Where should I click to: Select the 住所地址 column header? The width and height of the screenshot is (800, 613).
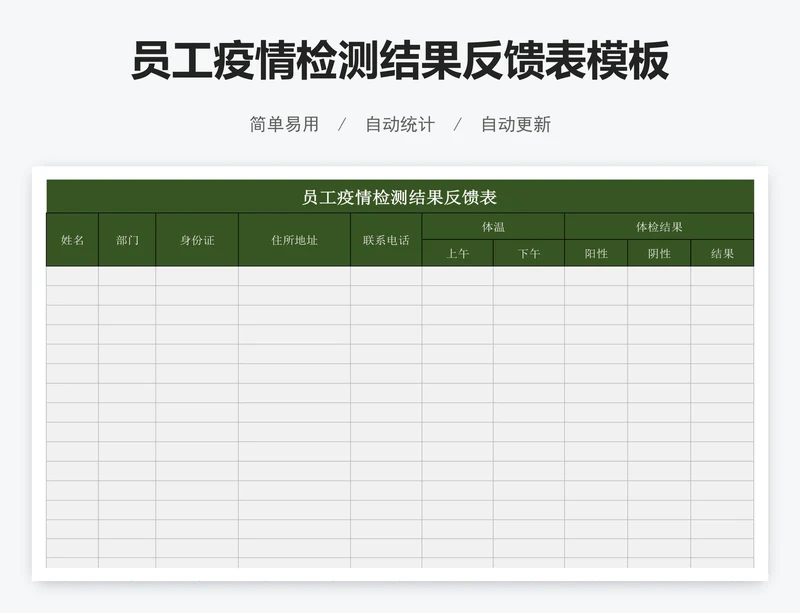(294, 240)
